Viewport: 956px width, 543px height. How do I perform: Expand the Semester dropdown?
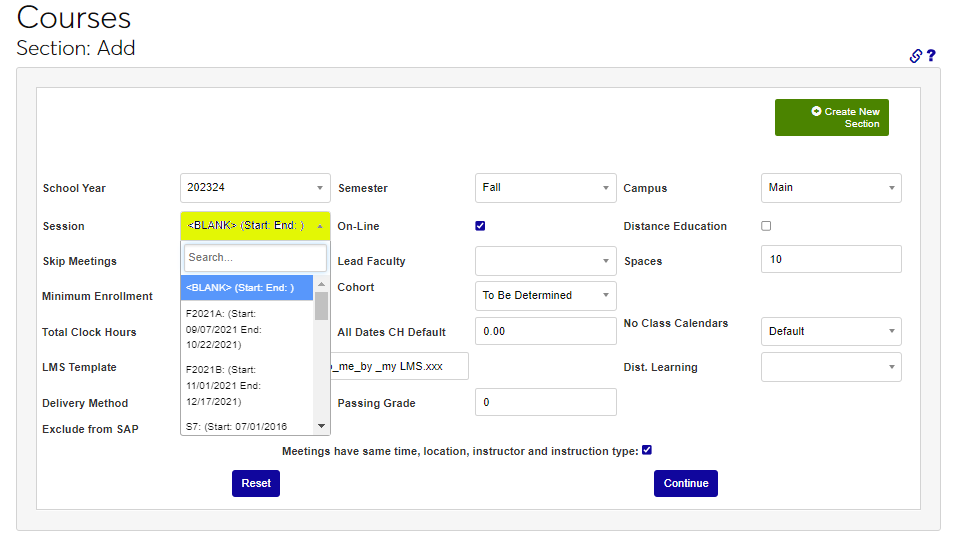545,188
